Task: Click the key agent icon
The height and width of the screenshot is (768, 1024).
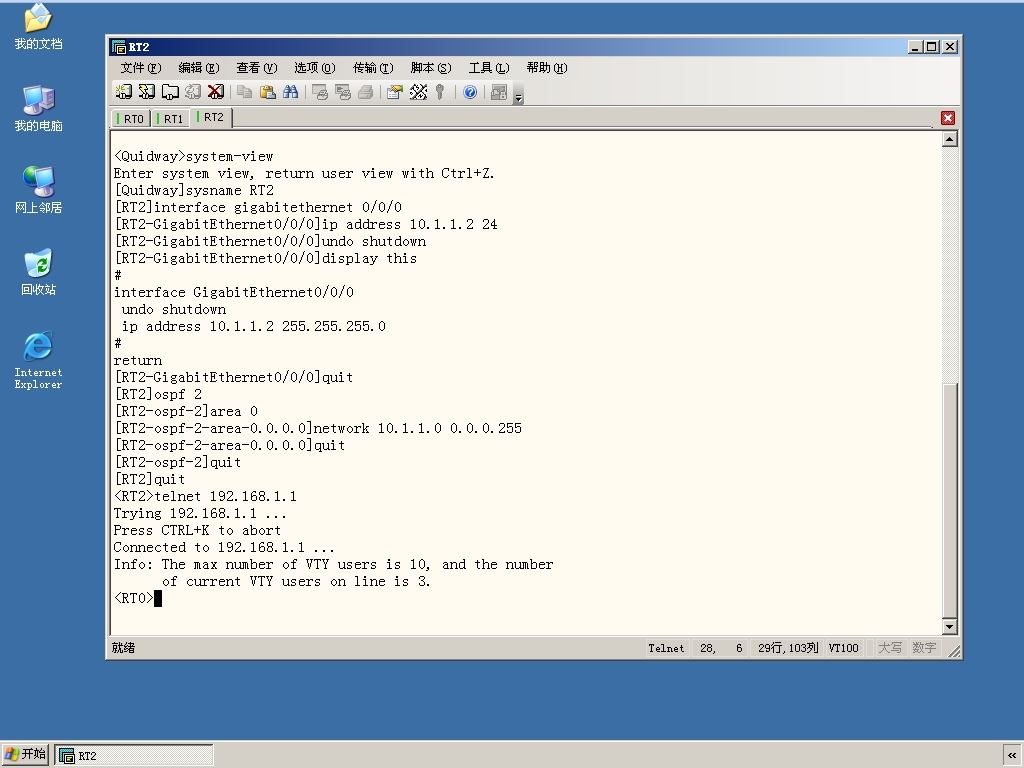Action: 440,92
